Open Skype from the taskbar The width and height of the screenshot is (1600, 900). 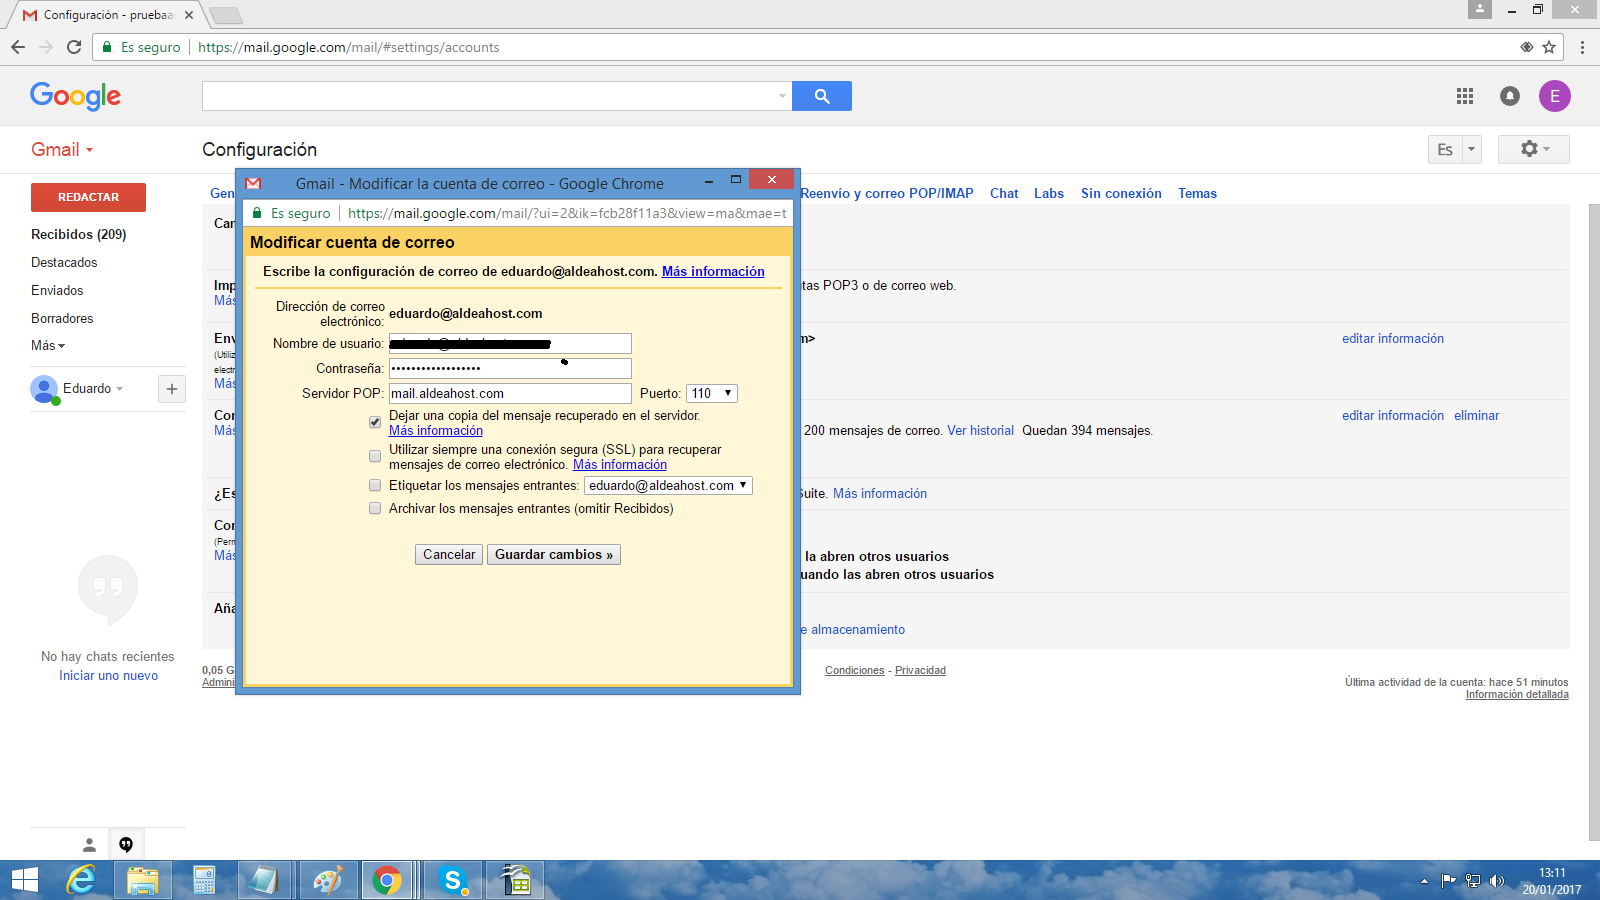click(453, 880)
